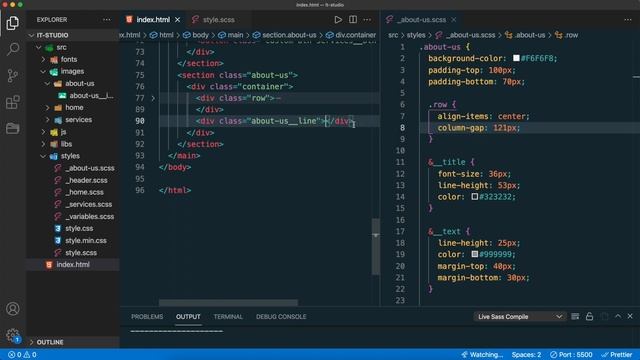640x360 pixels.
Task: Switch to the Problems tab
Action: (147, 317)
